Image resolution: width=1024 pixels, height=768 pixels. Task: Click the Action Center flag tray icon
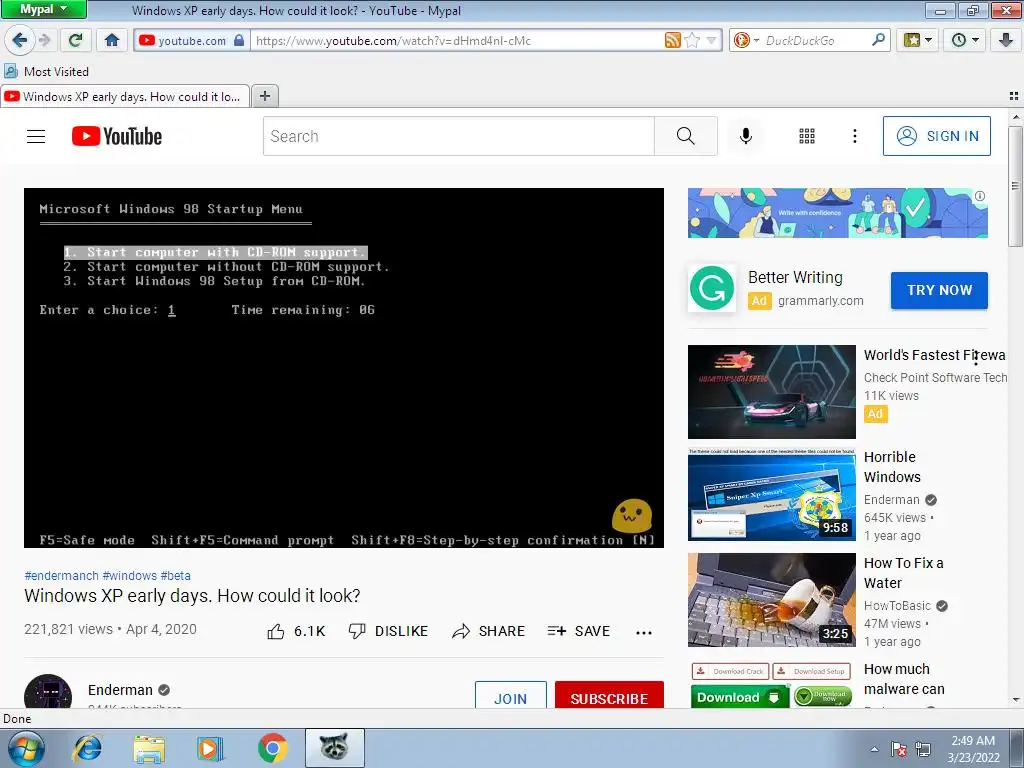[899, 749]
